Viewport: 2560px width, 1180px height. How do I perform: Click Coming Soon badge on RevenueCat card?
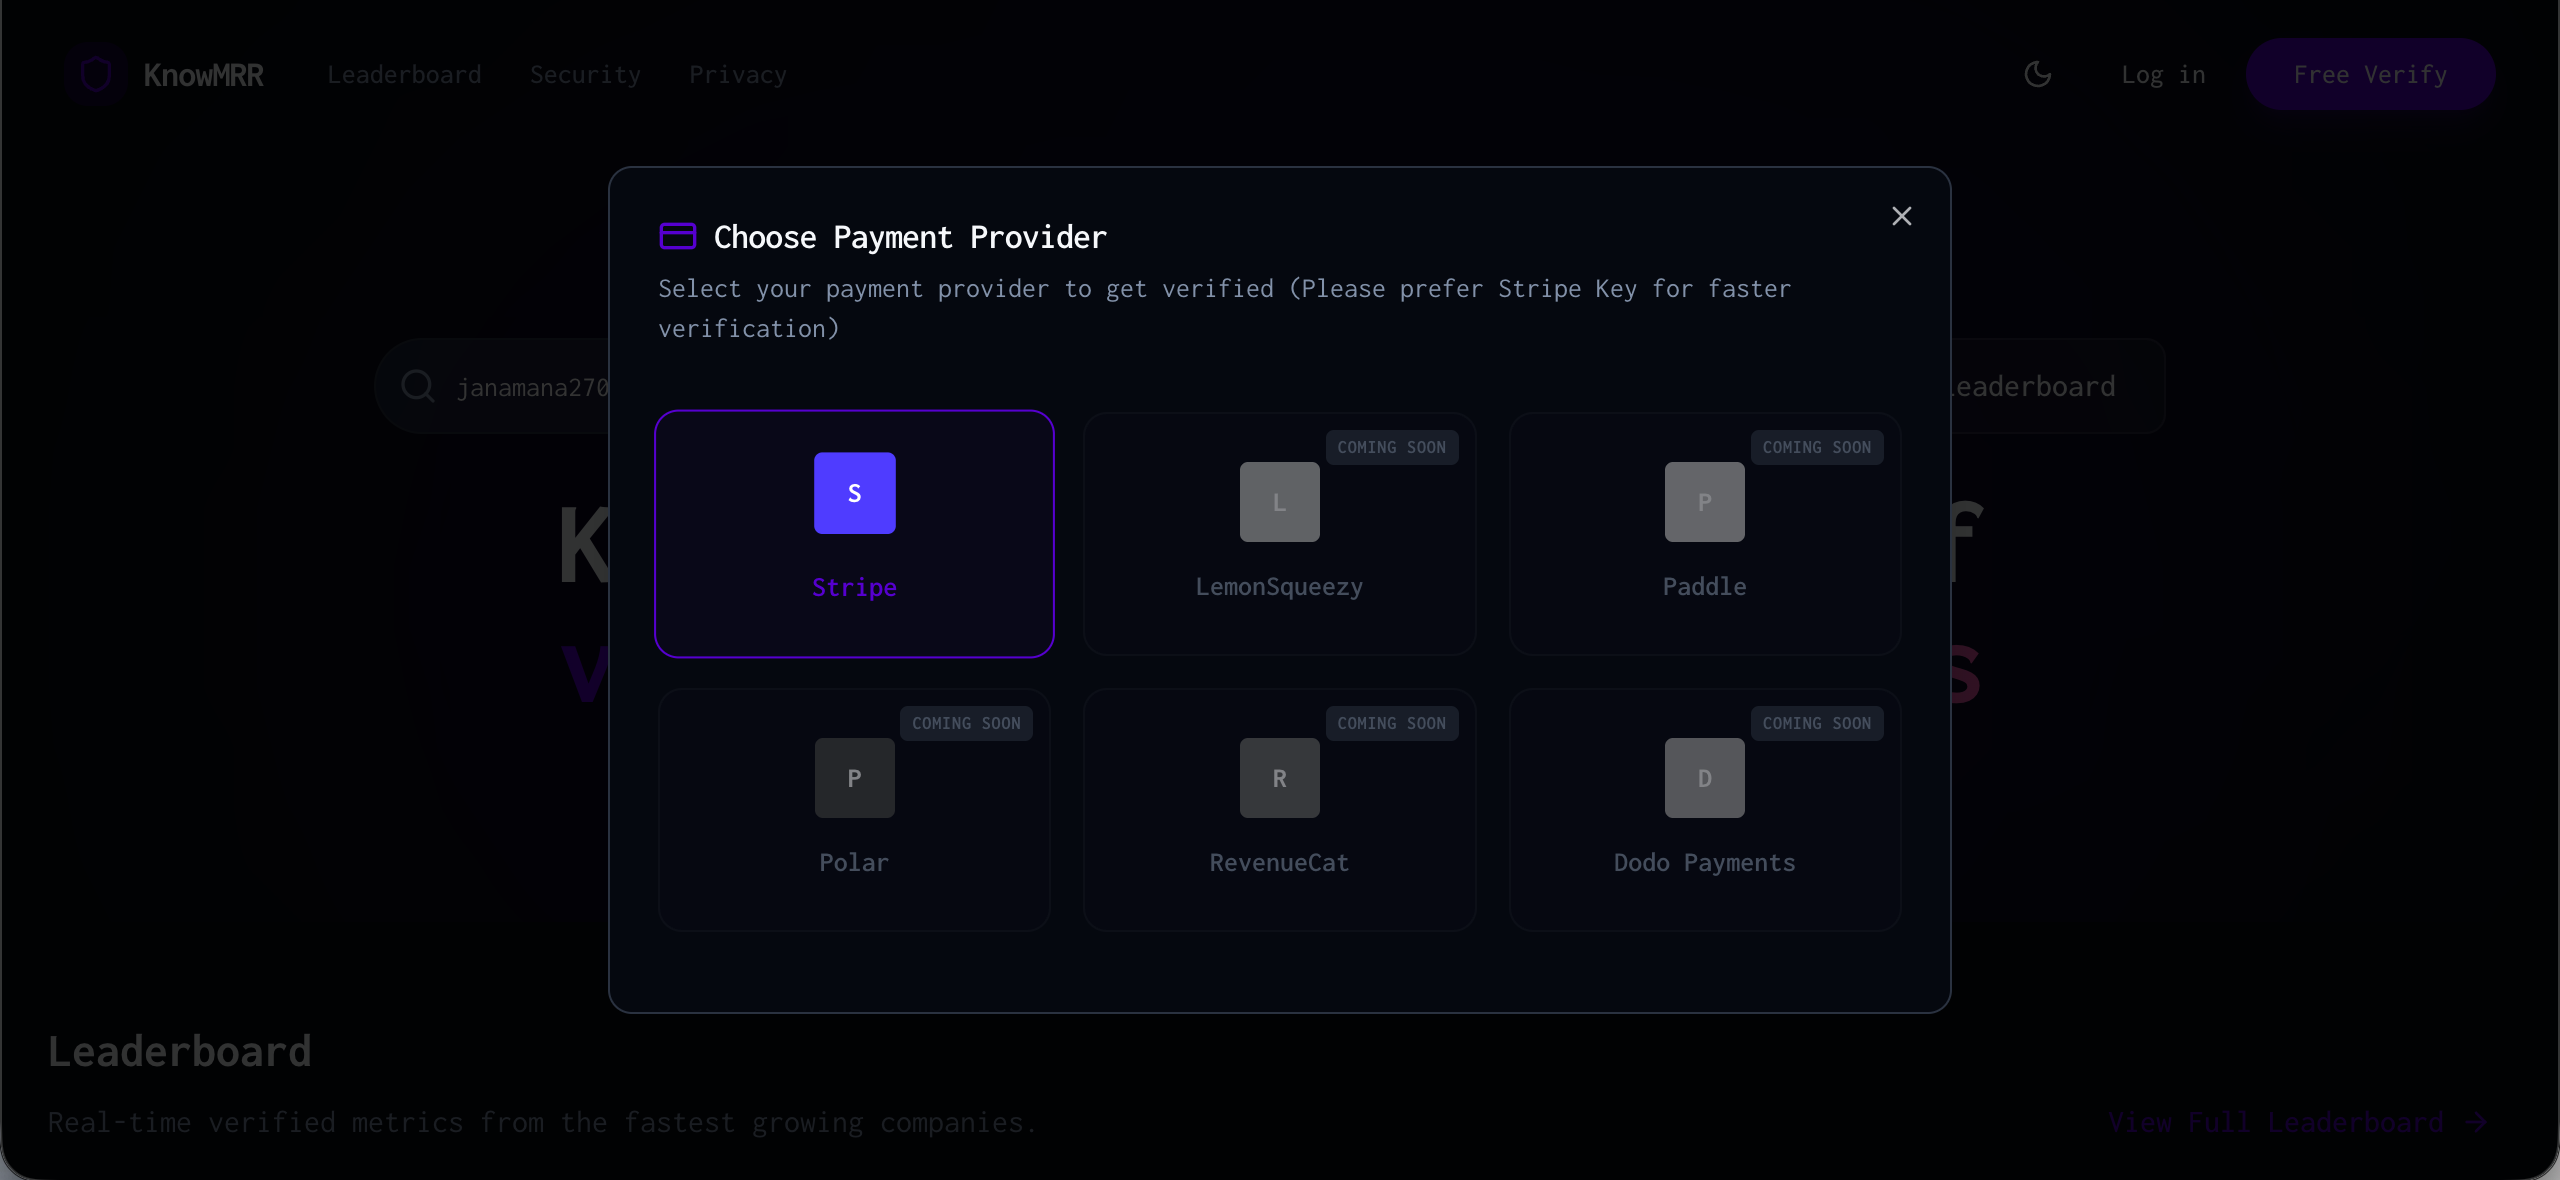[1391, 723]
